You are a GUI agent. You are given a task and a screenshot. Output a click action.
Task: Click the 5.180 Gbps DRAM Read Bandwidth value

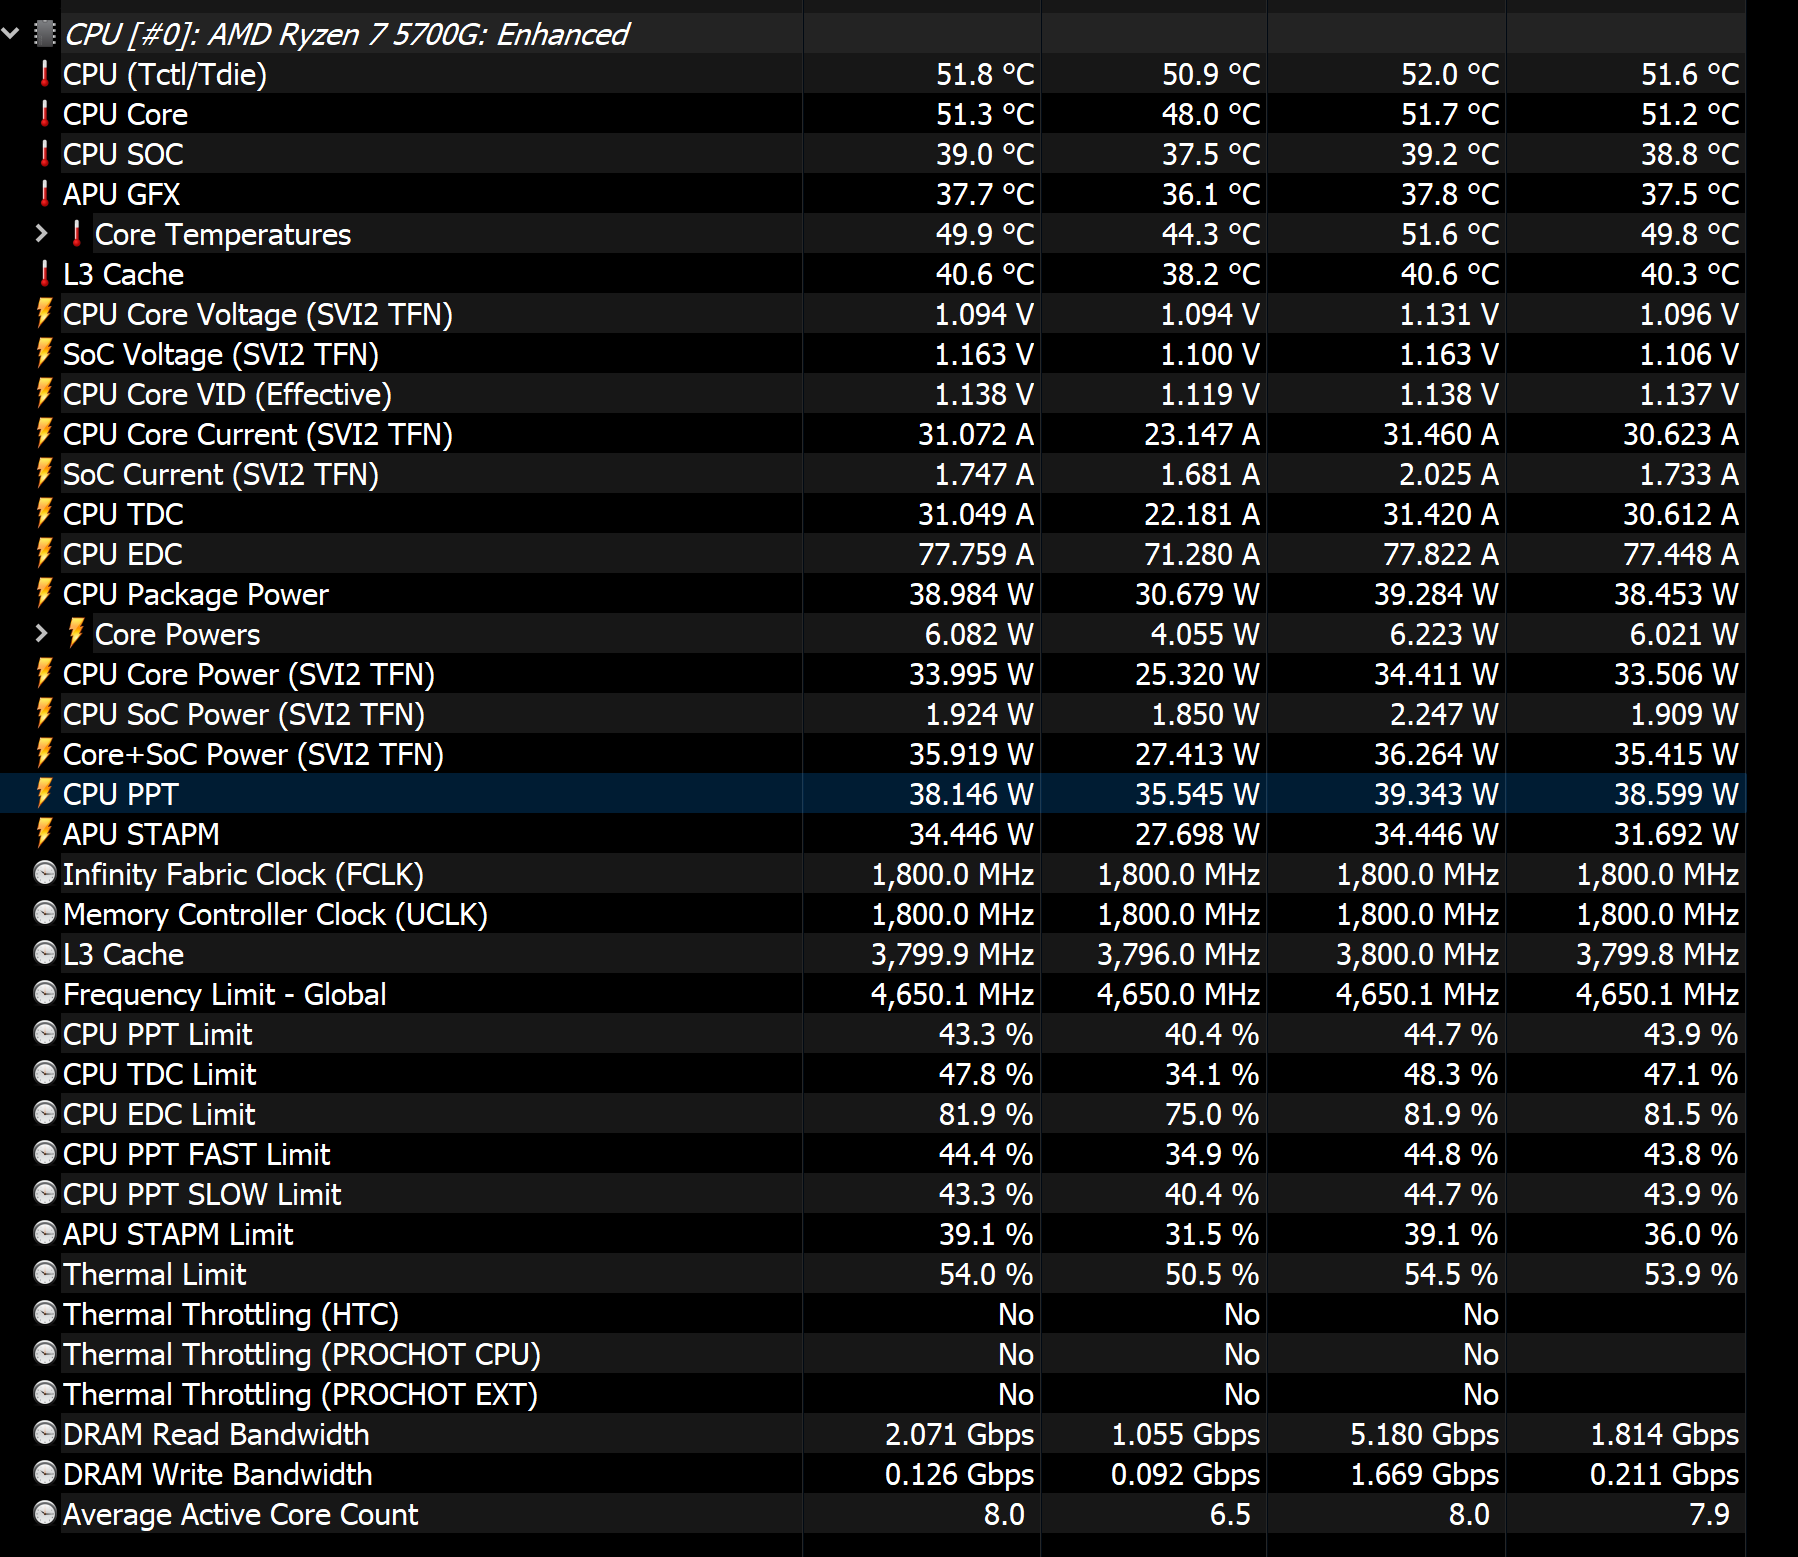click(1424, 1435)
